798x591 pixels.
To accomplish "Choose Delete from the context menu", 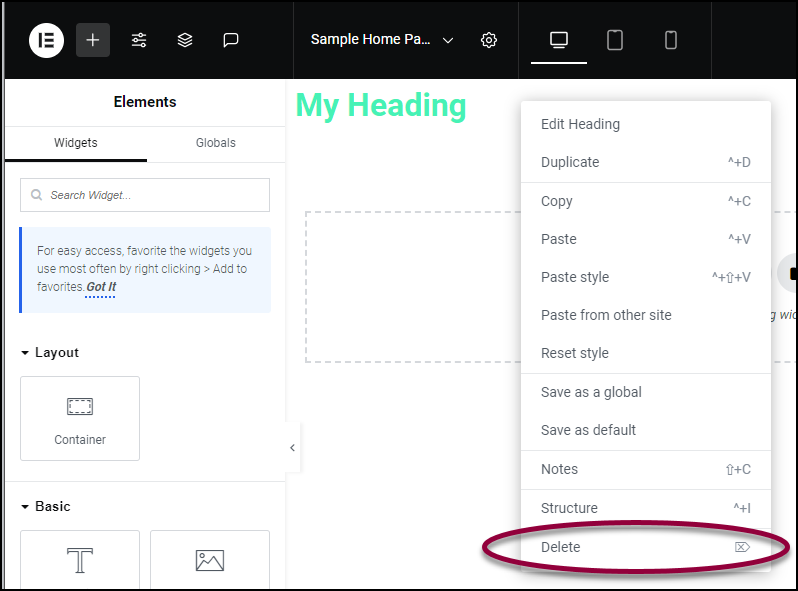I will tap(646, 547).
